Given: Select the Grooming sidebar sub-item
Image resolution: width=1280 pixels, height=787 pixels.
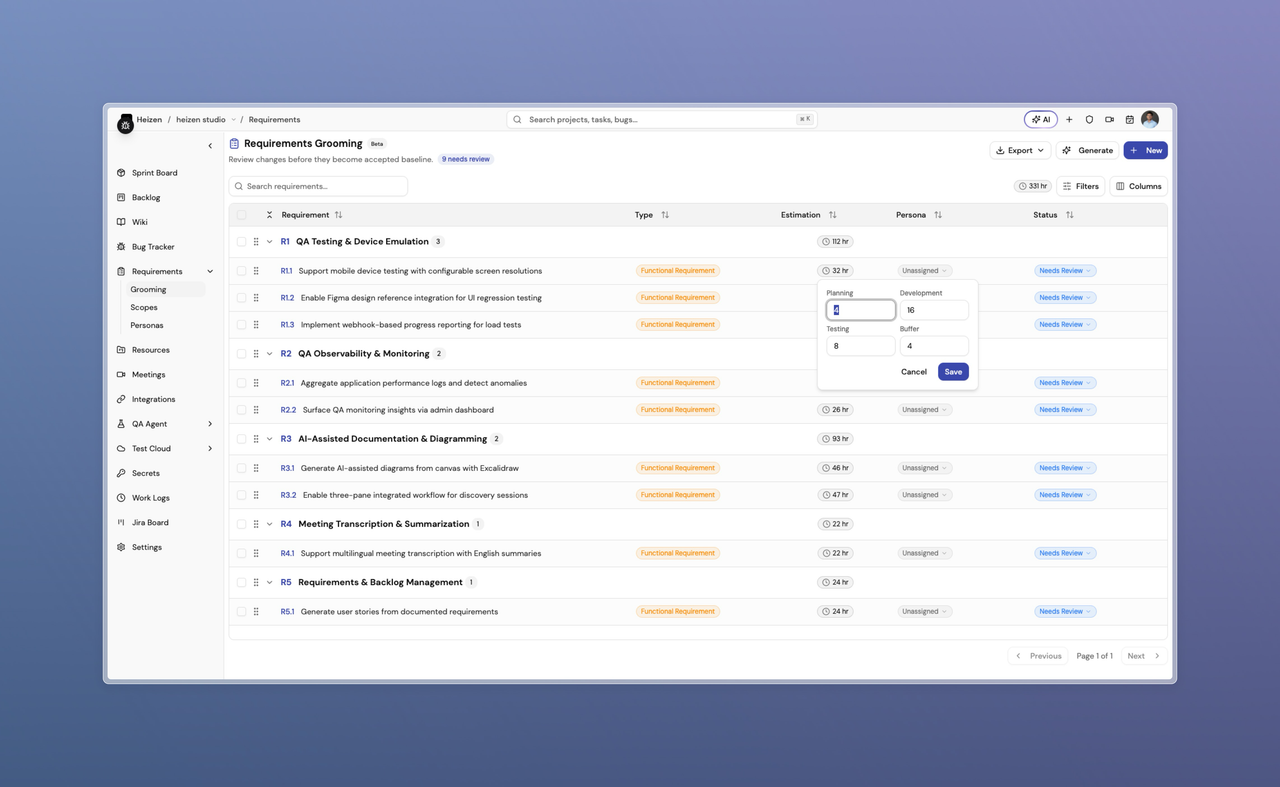Looking at the screenshot, I should 166,290.
